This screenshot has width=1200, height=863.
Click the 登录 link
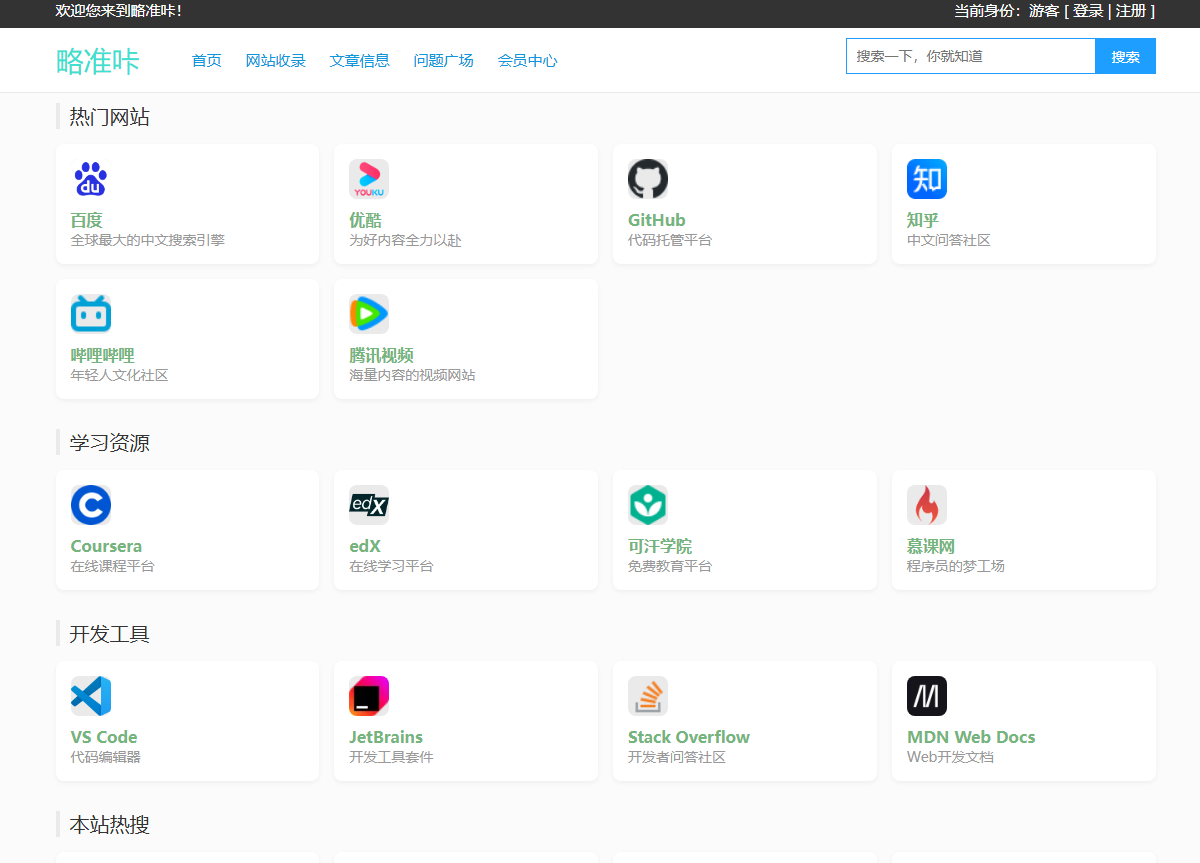point(1088,11)
